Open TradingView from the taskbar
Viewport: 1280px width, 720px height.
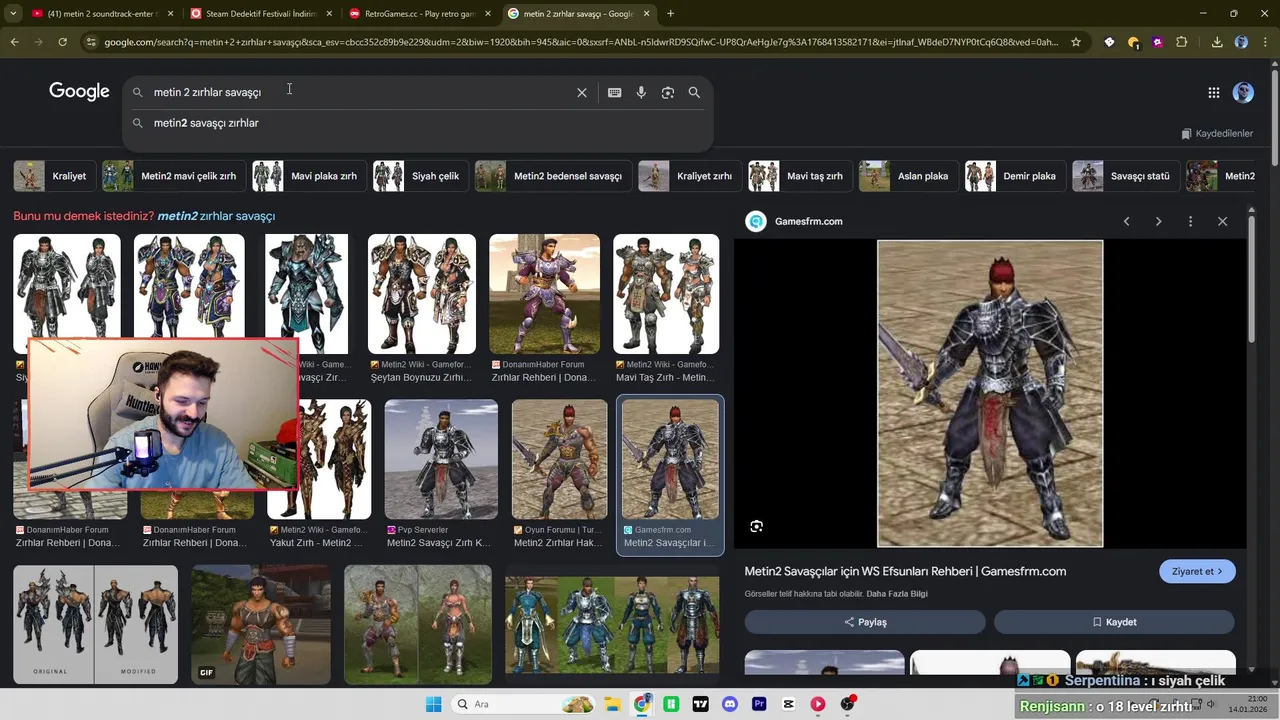point(700,704)
